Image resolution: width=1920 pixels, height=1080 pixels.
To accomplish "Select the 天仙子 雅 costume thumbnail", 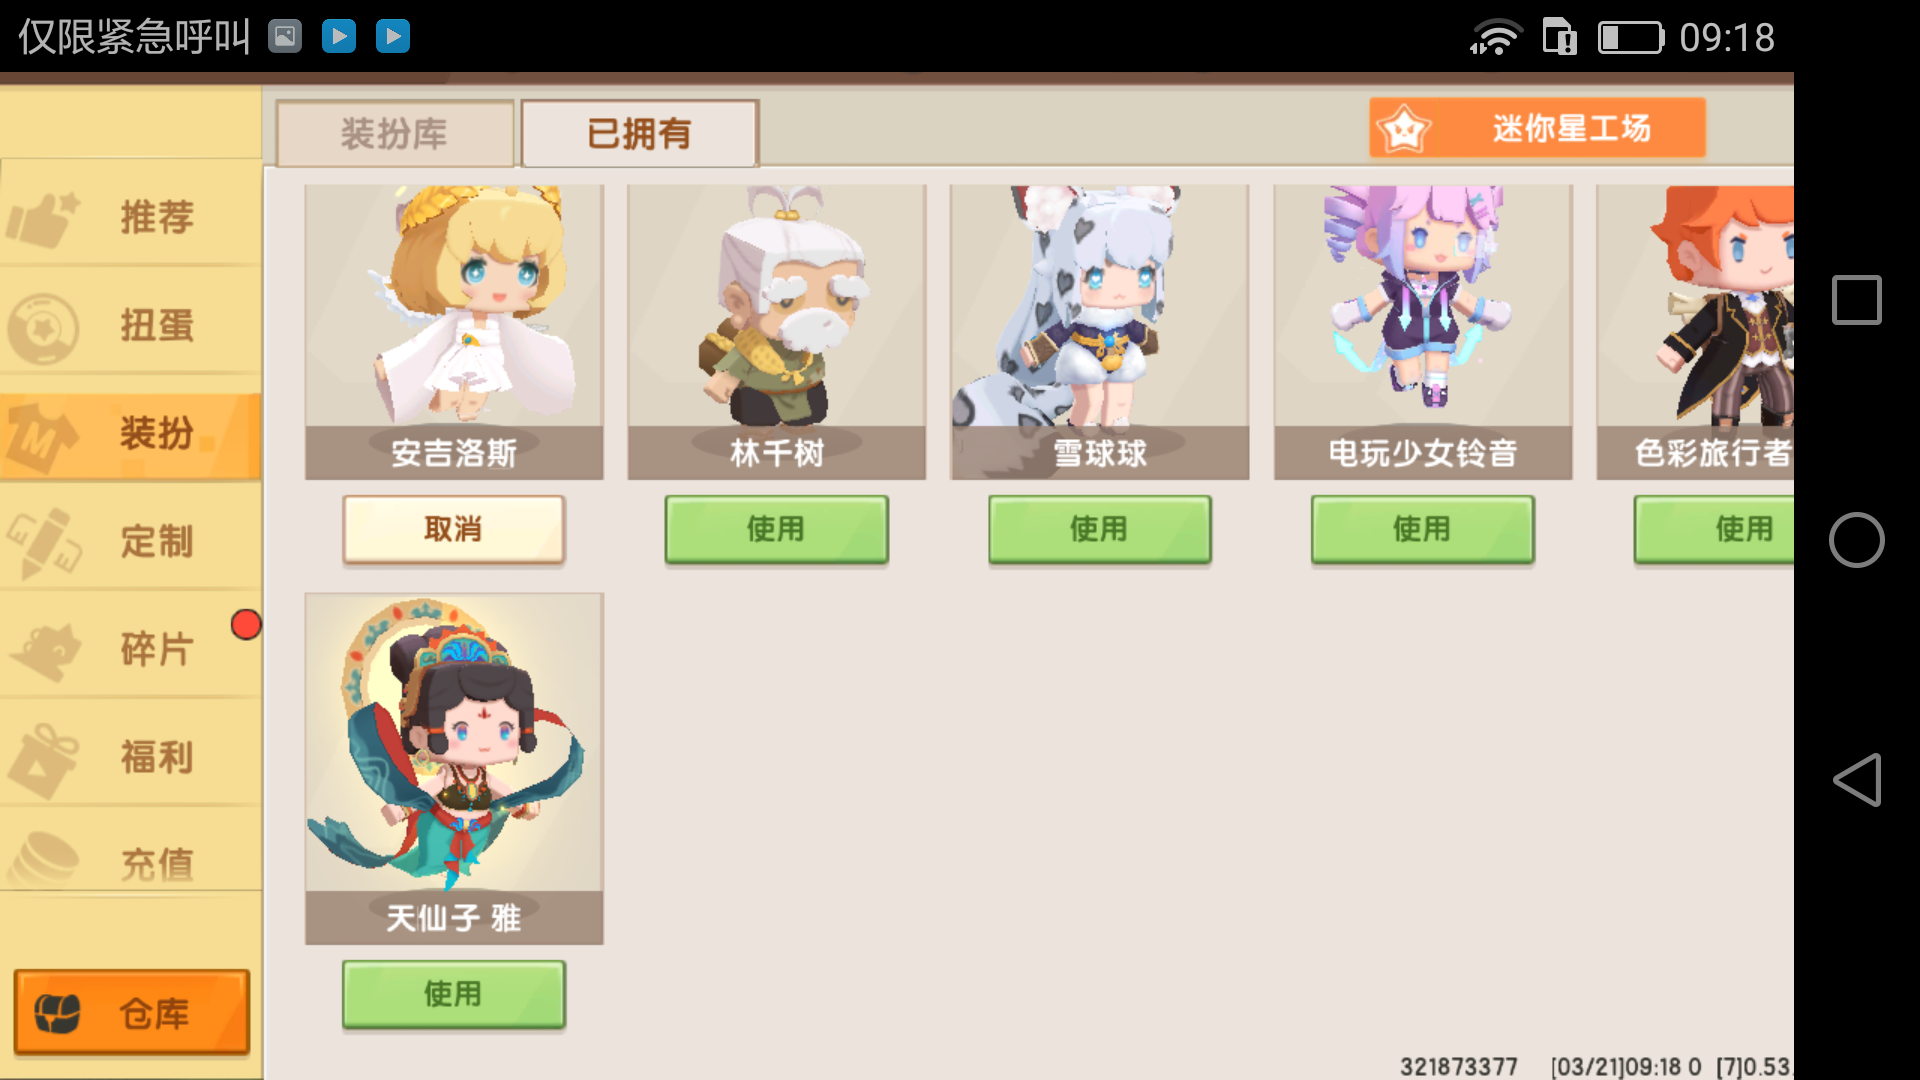I will click(454, 768).
